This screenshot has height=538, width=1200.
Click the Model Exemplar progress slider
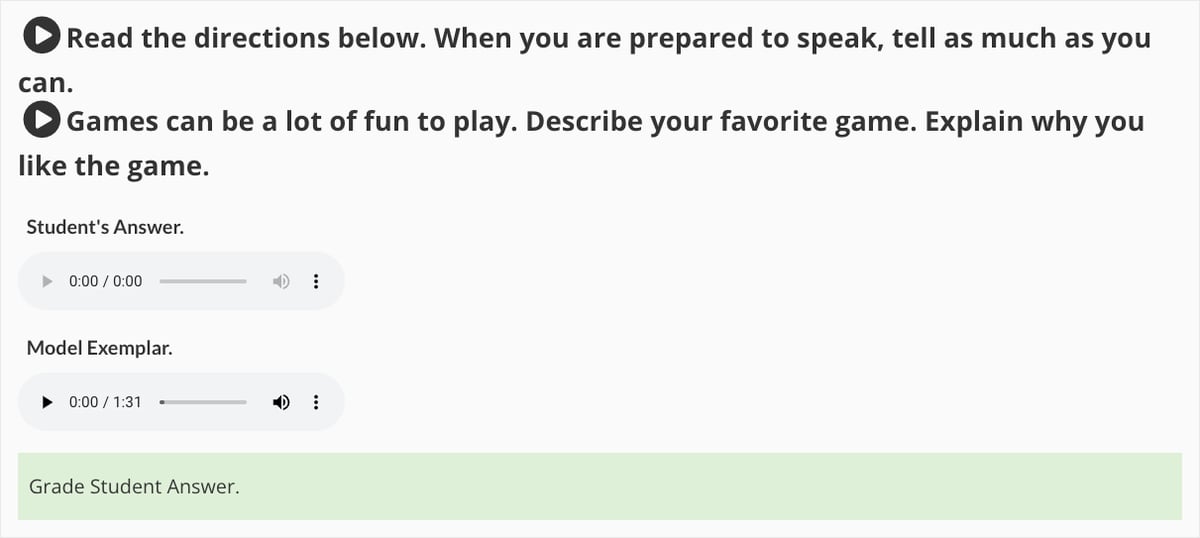click(203, 402)
